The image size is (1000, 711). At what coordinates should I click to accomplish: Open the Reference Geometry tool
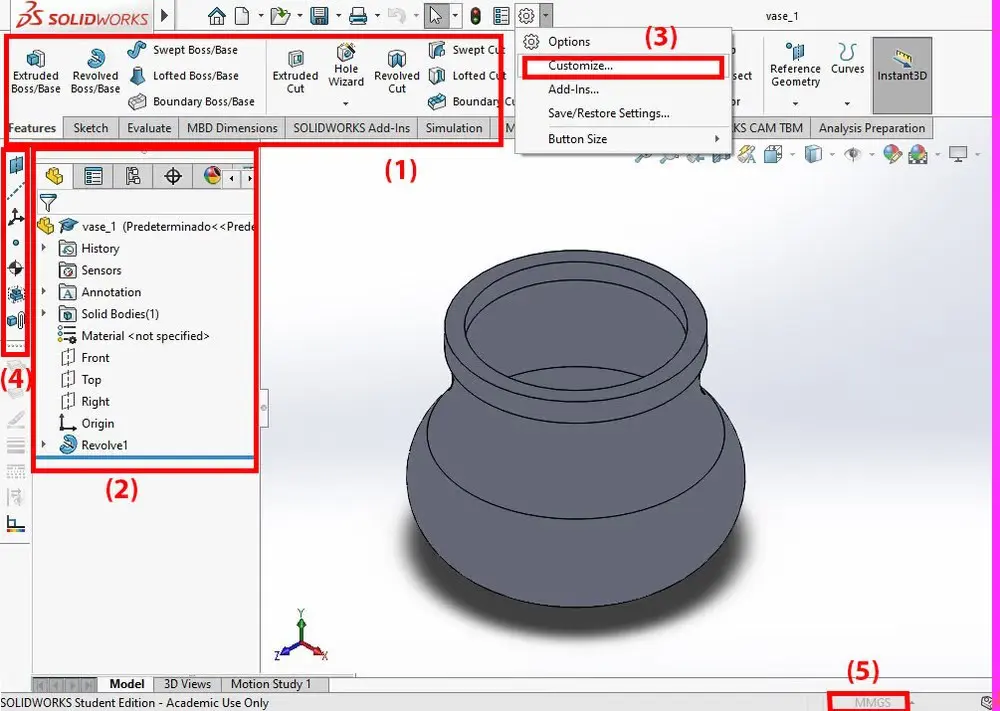click(x=795, y=65)
